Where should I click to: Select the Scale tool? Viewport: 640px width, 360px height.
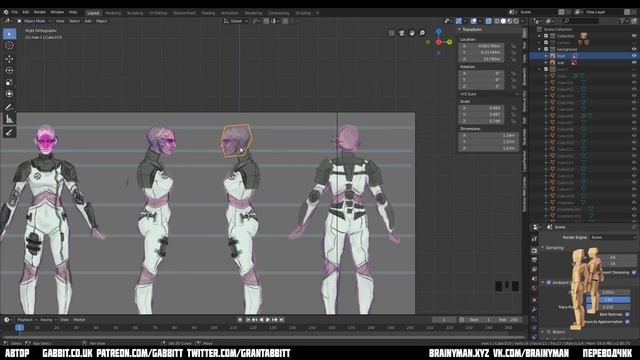(x=9, y=82)
